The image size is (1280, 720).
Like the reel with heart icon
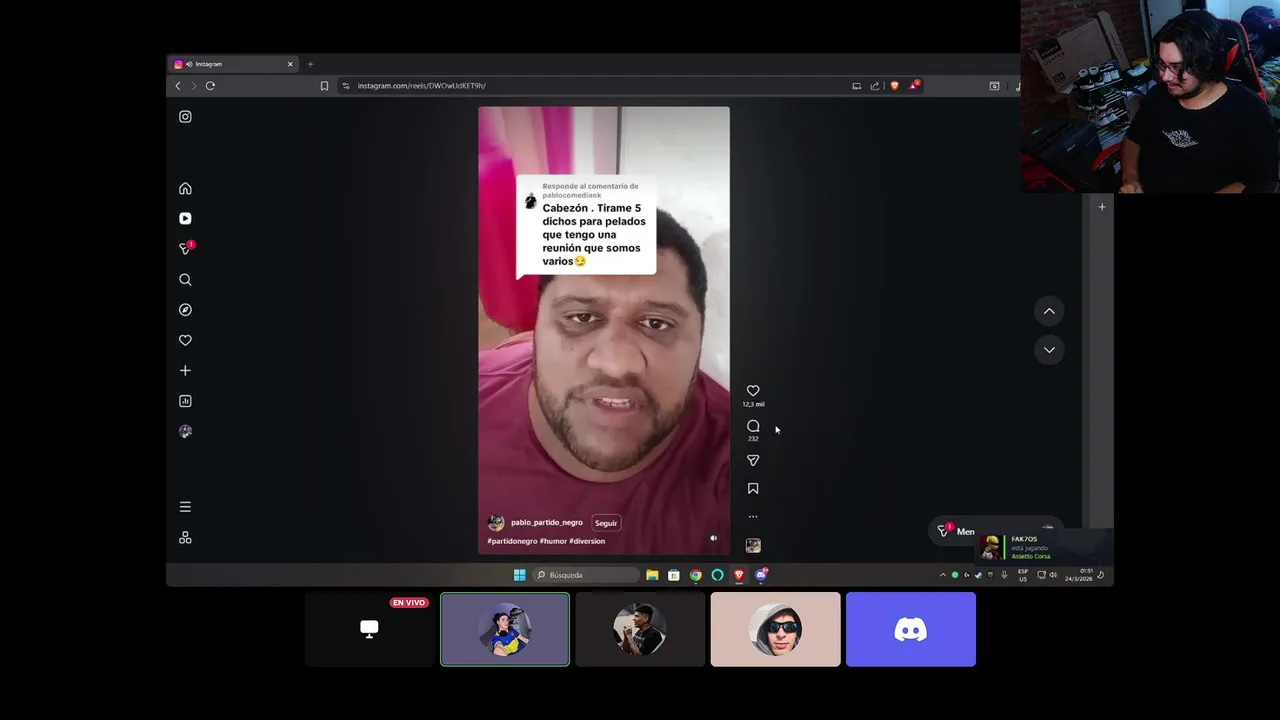click(x=753, y=391)
